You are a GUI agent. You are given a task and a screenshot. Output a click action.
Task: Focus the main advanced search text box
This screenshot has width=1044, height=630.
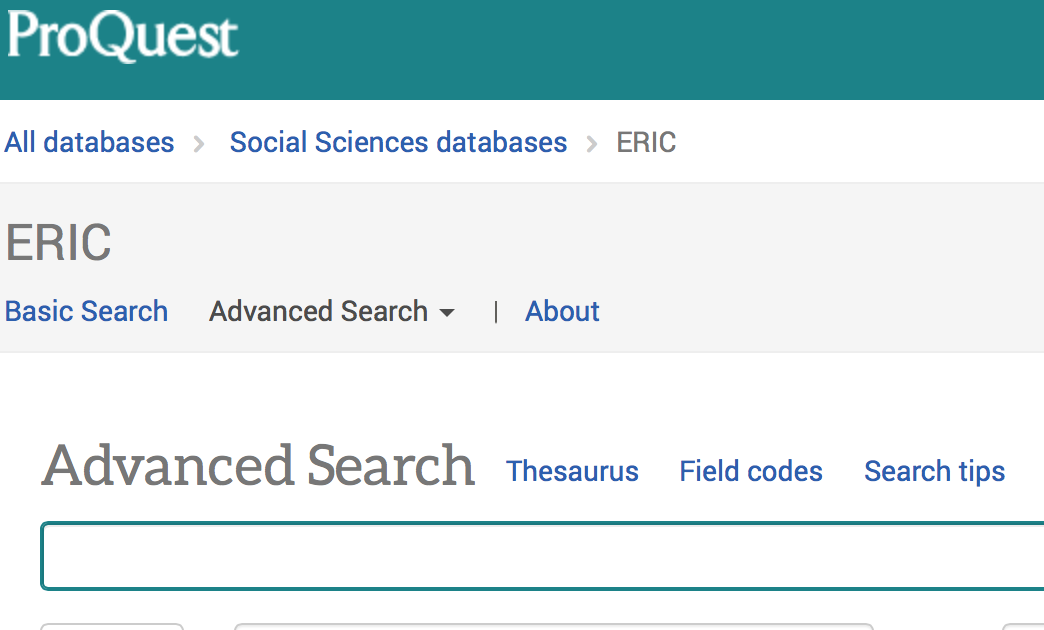[540, 556]
